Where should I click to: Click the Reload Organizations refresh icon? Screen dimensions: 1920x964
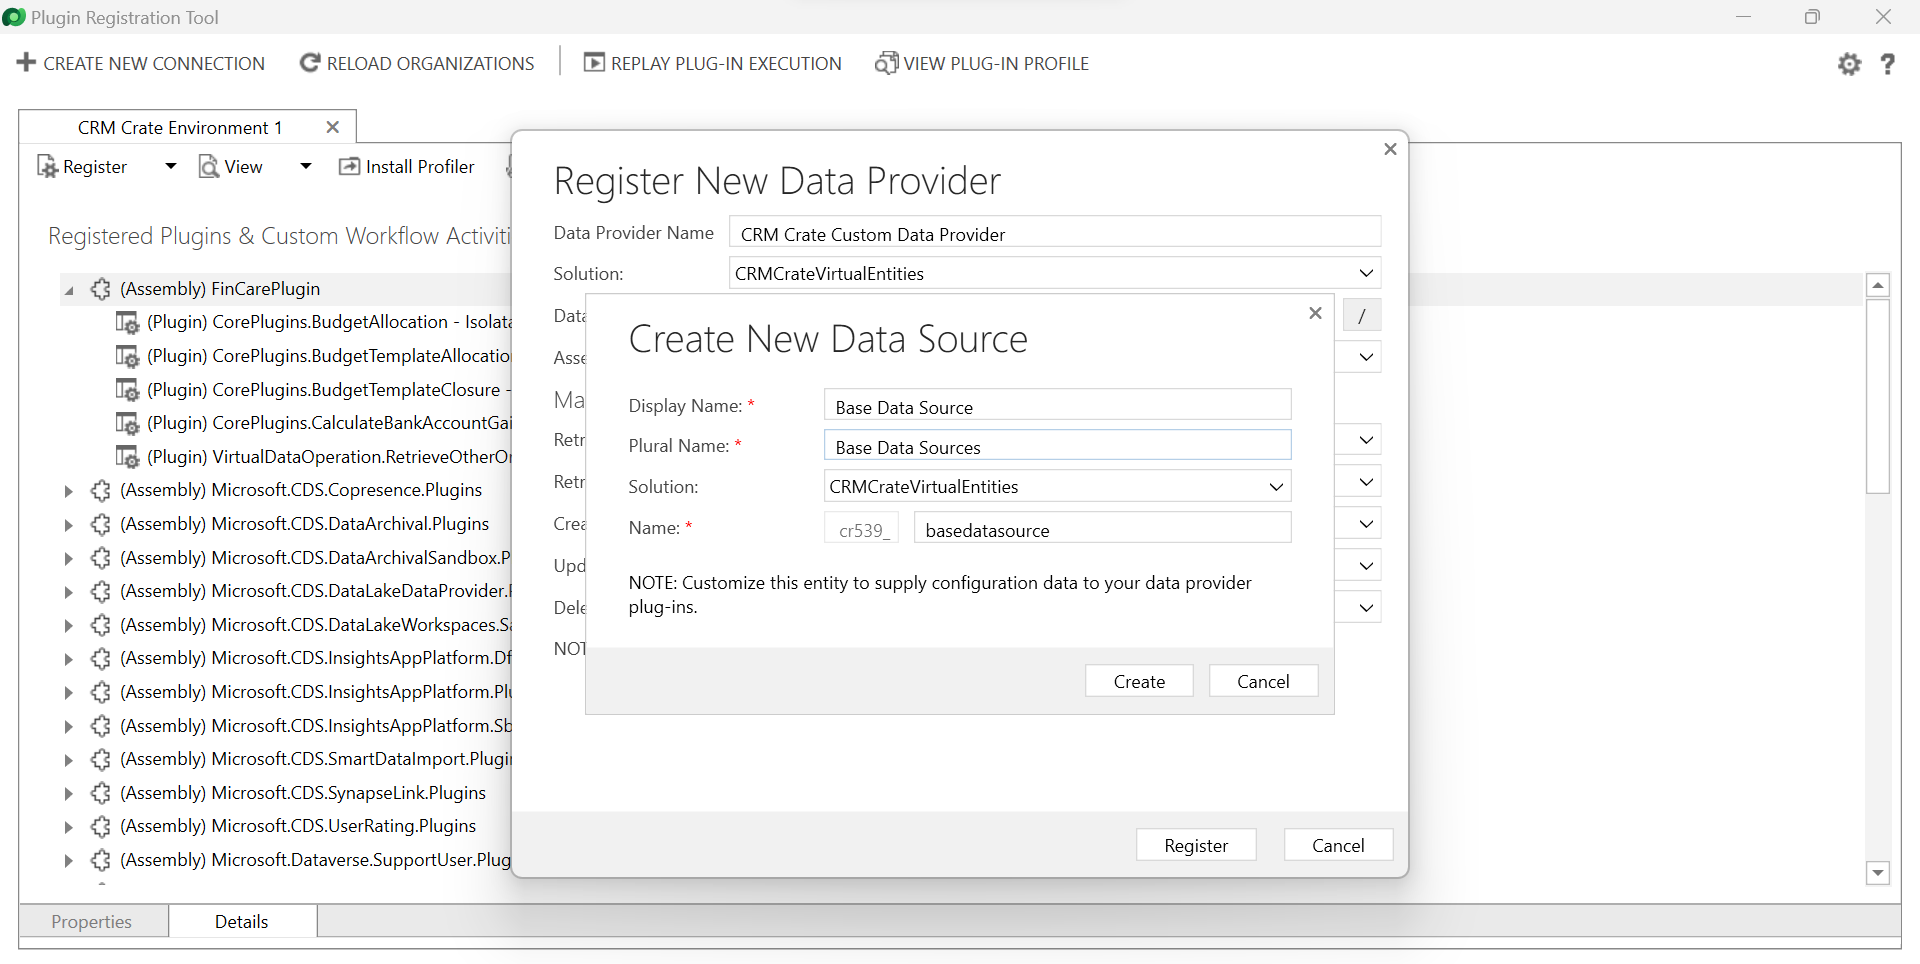coord(309,62)
